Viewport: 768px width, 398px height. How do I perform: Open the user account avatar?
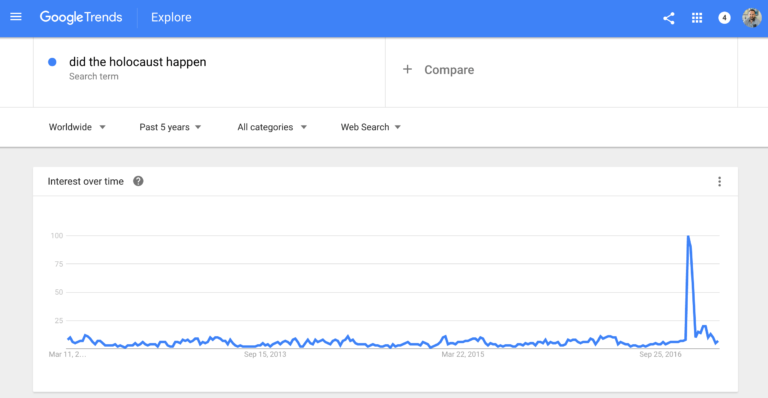(751, 18)
